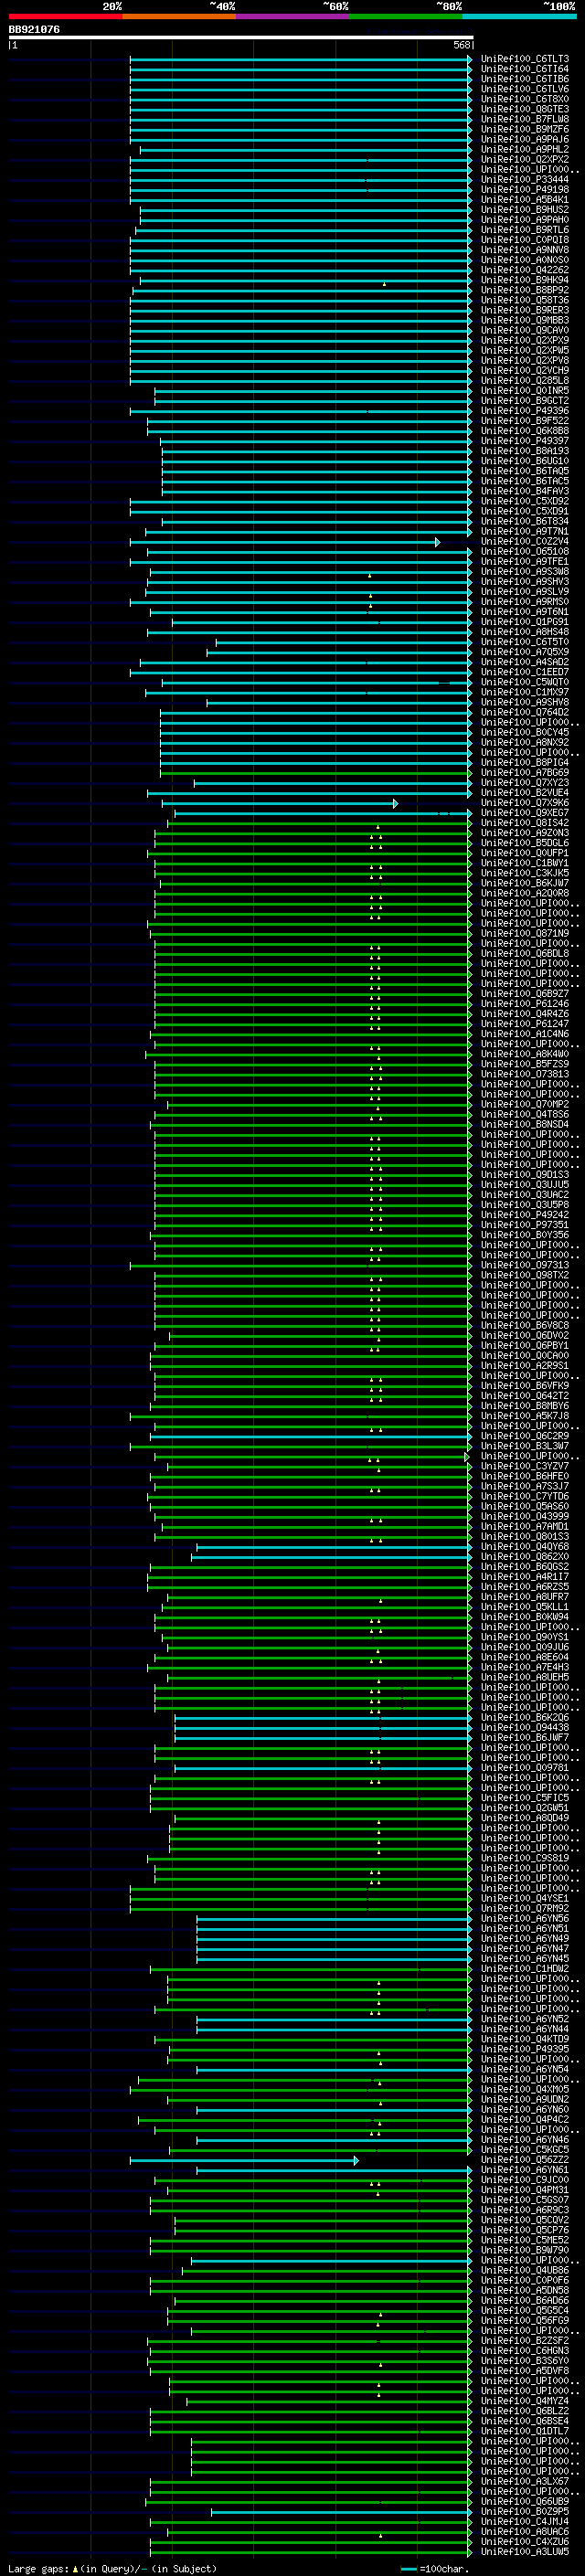Select the UniRef100_Q9CAV0 label
This screenshot has width=585, height=2576.
pyautogui.click(x=525, y=331)
